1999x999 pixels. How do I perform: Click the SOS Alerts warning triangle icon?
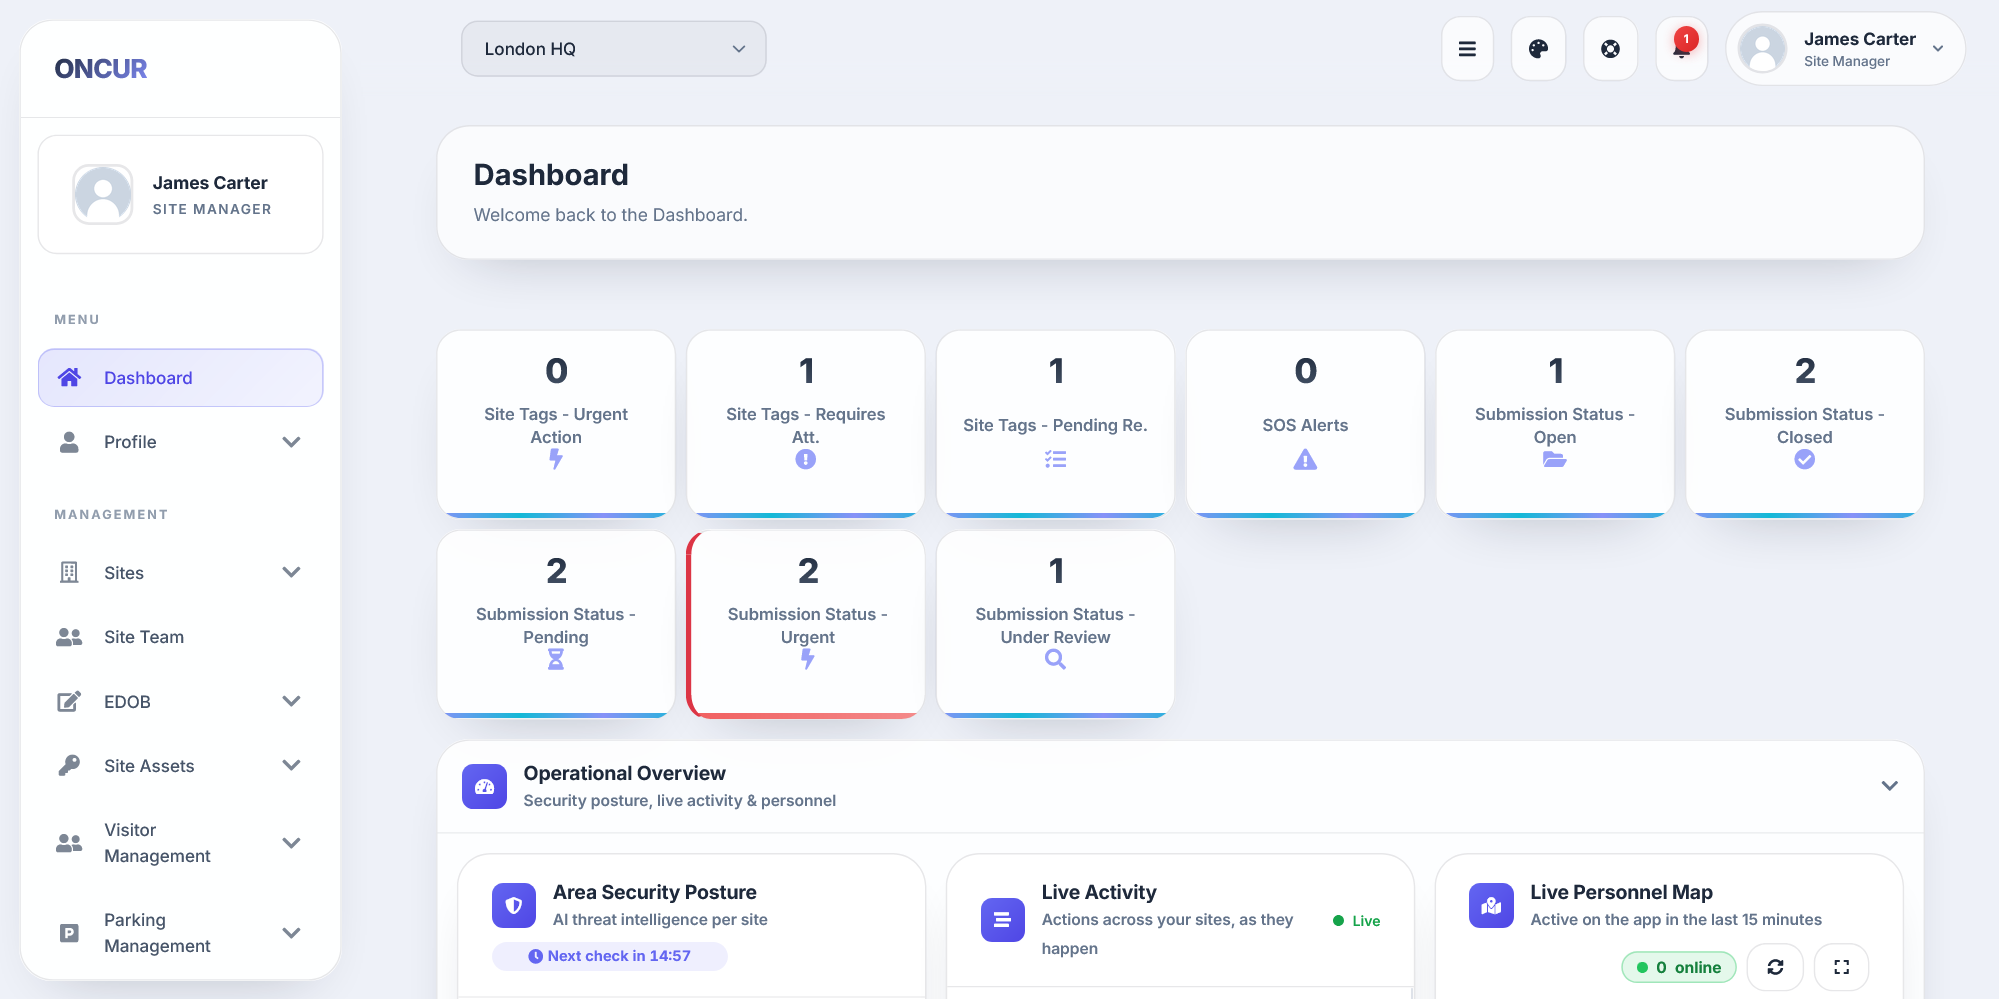pyautogui.click(x=1305, y=460)
